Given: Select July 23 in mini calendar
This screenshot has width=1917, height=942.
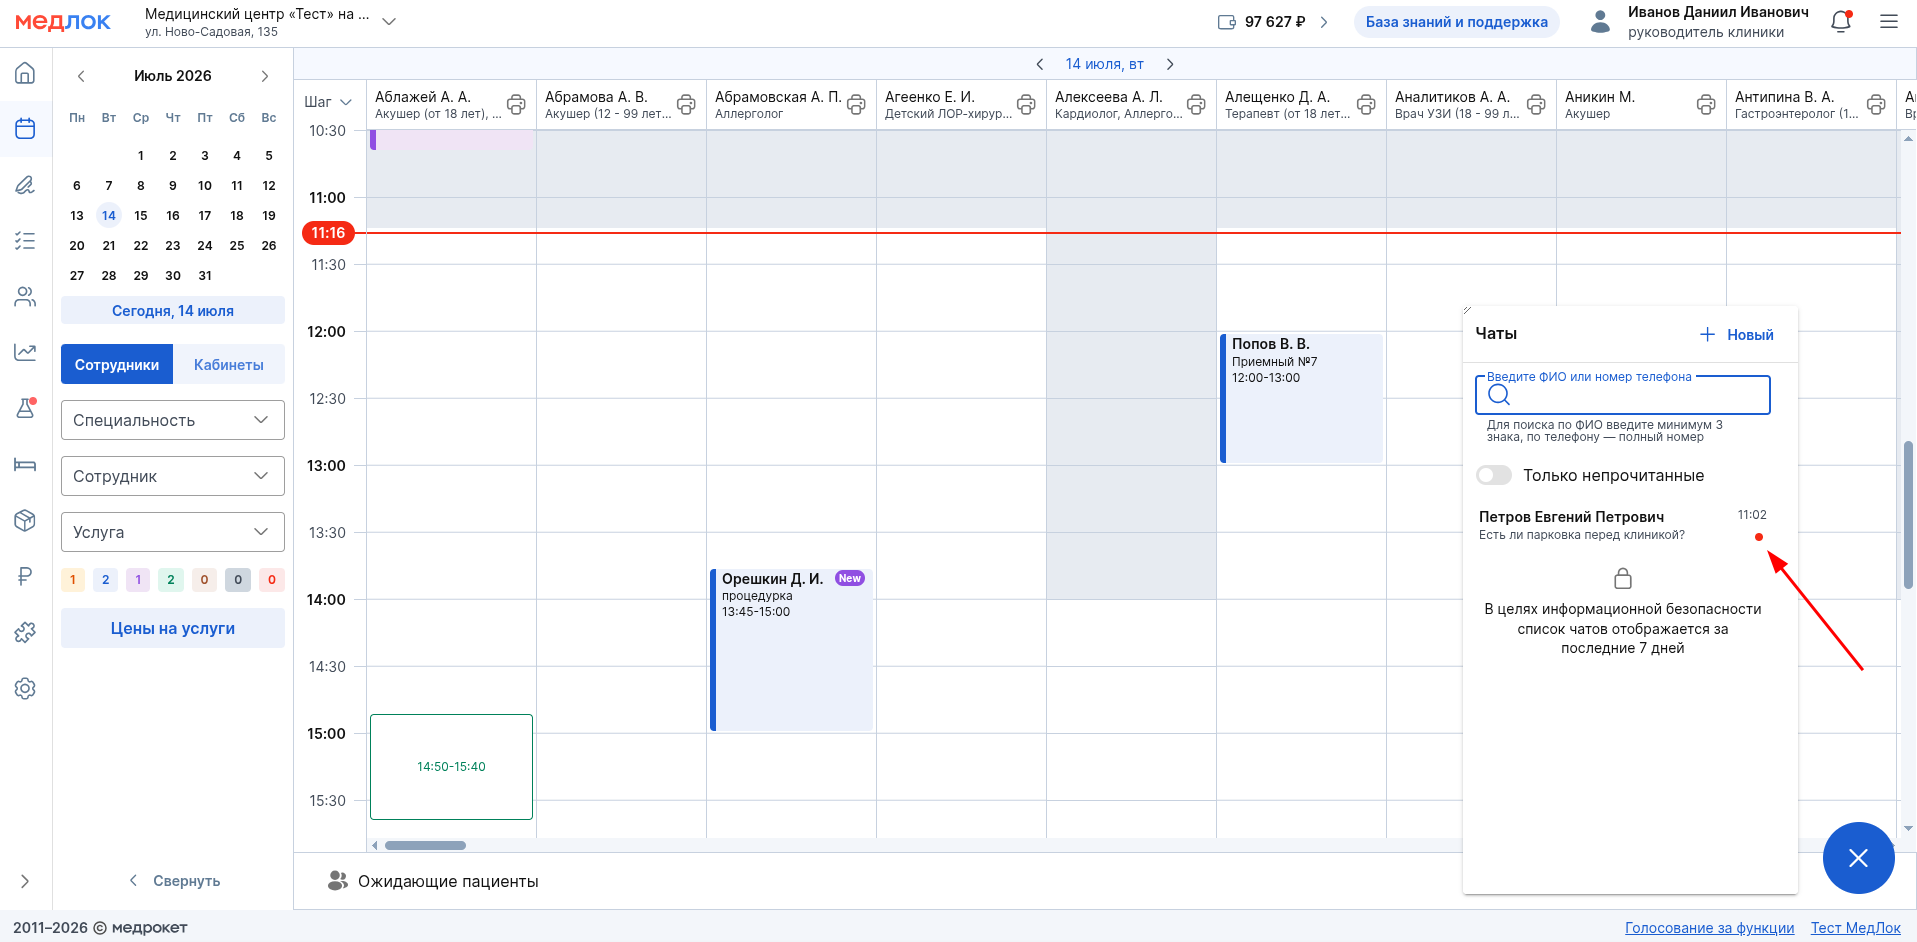Looking at the screenshot, I should (x=173, y=245).
